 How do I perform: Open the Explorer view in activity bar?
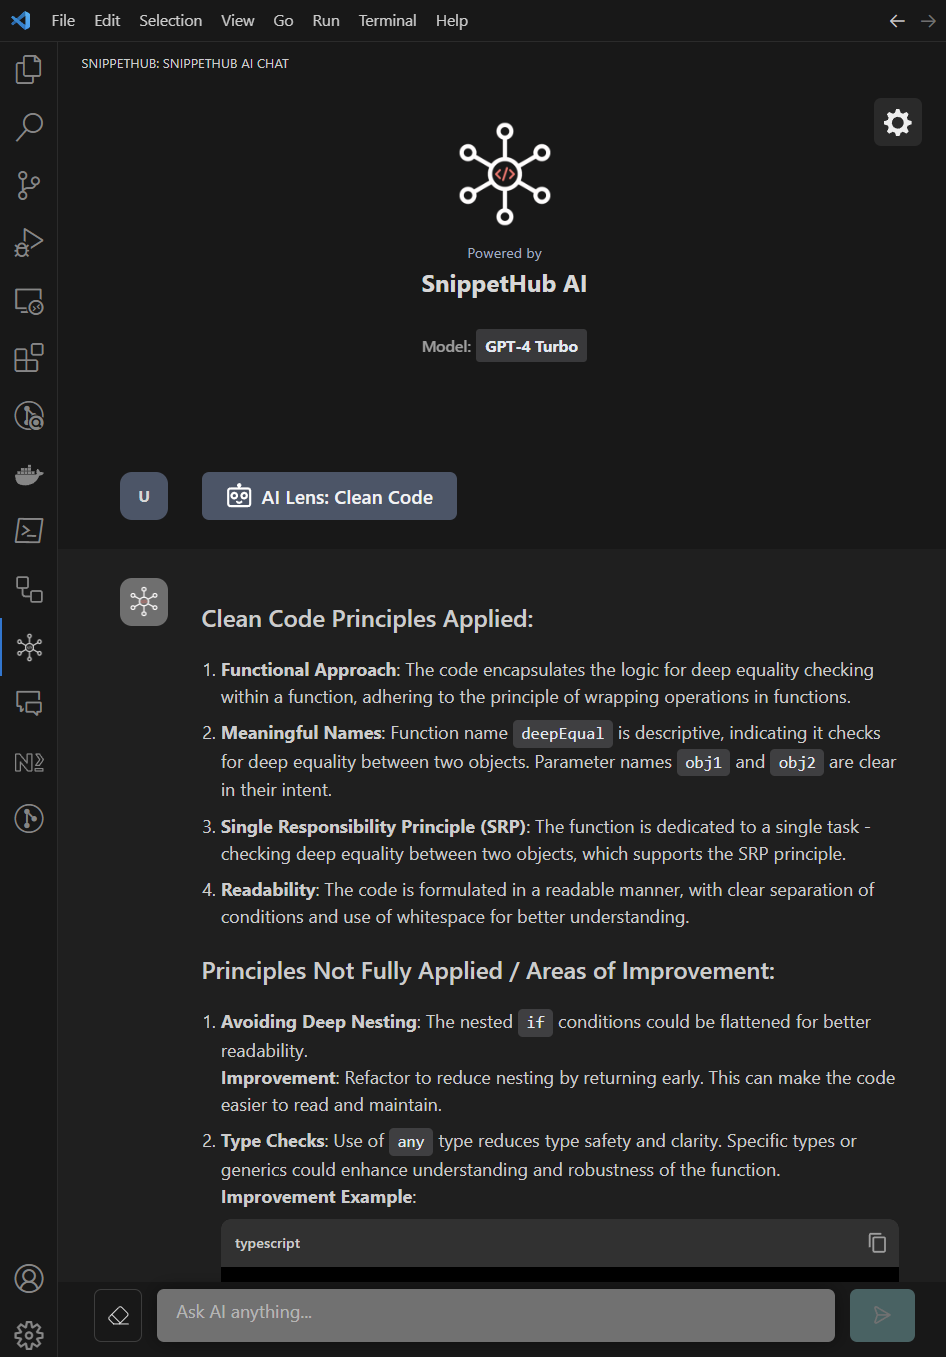click(29, 69)
